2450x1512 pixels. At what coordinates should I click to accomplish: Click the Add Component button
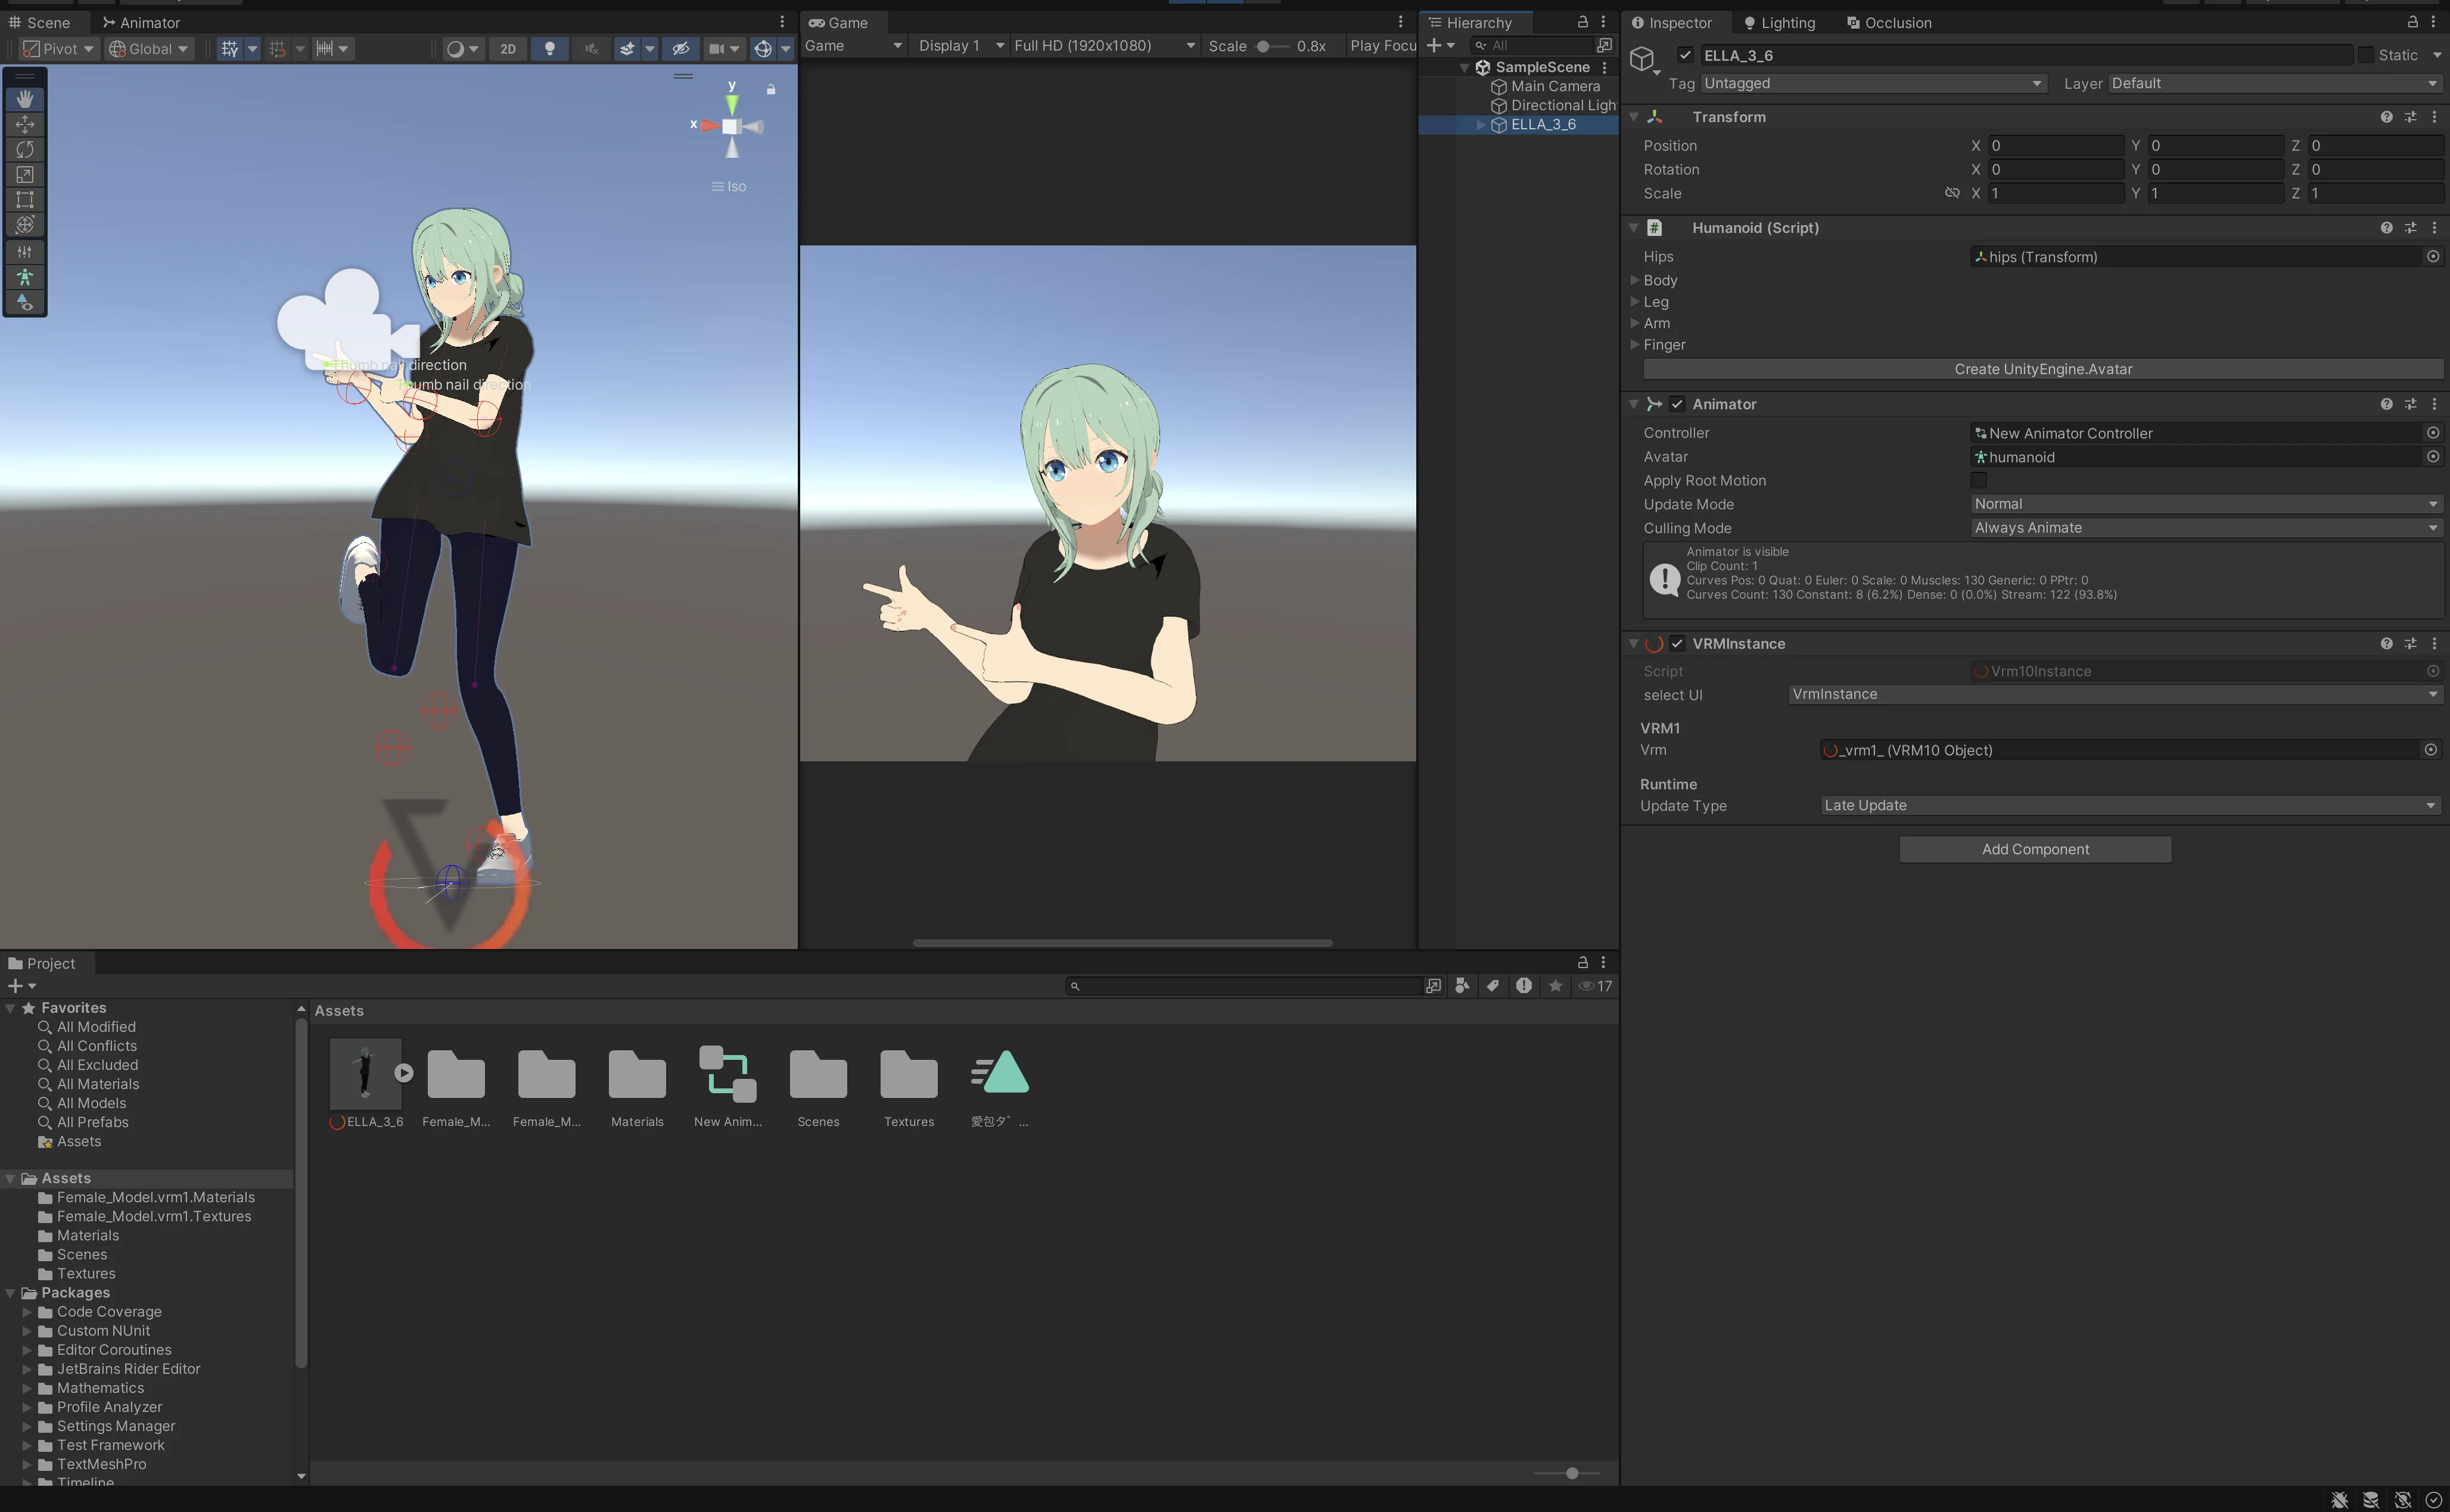[x=2034, y=849]
